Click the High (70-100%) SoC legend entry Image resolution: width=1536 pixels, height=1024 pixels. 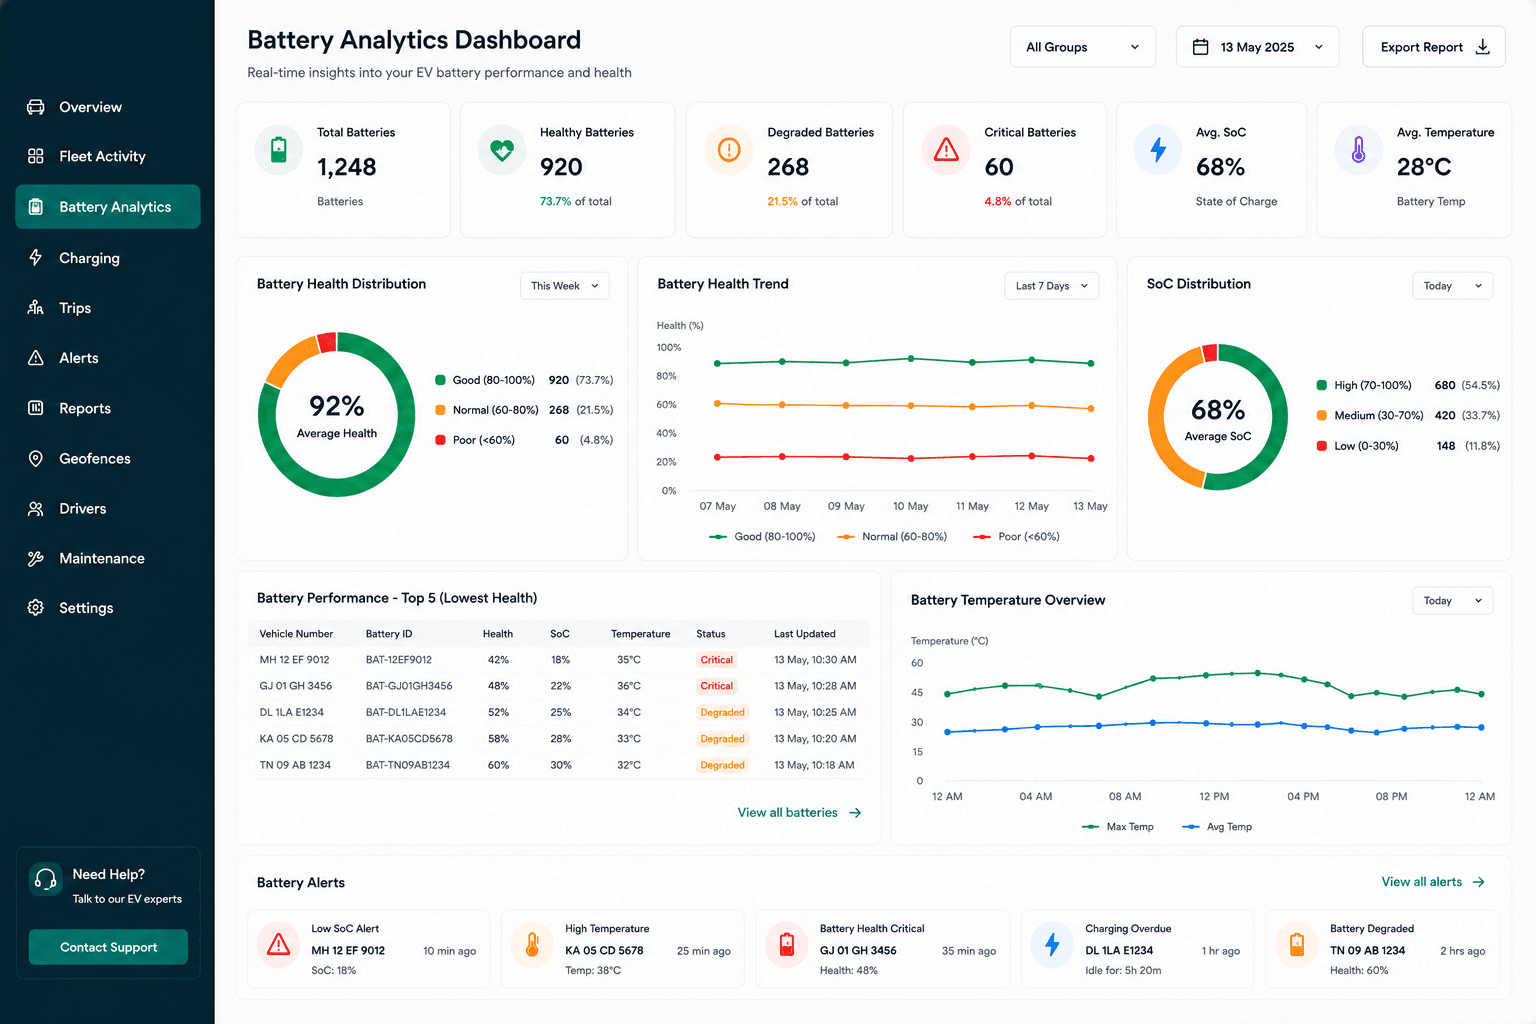pos(1408,385)
